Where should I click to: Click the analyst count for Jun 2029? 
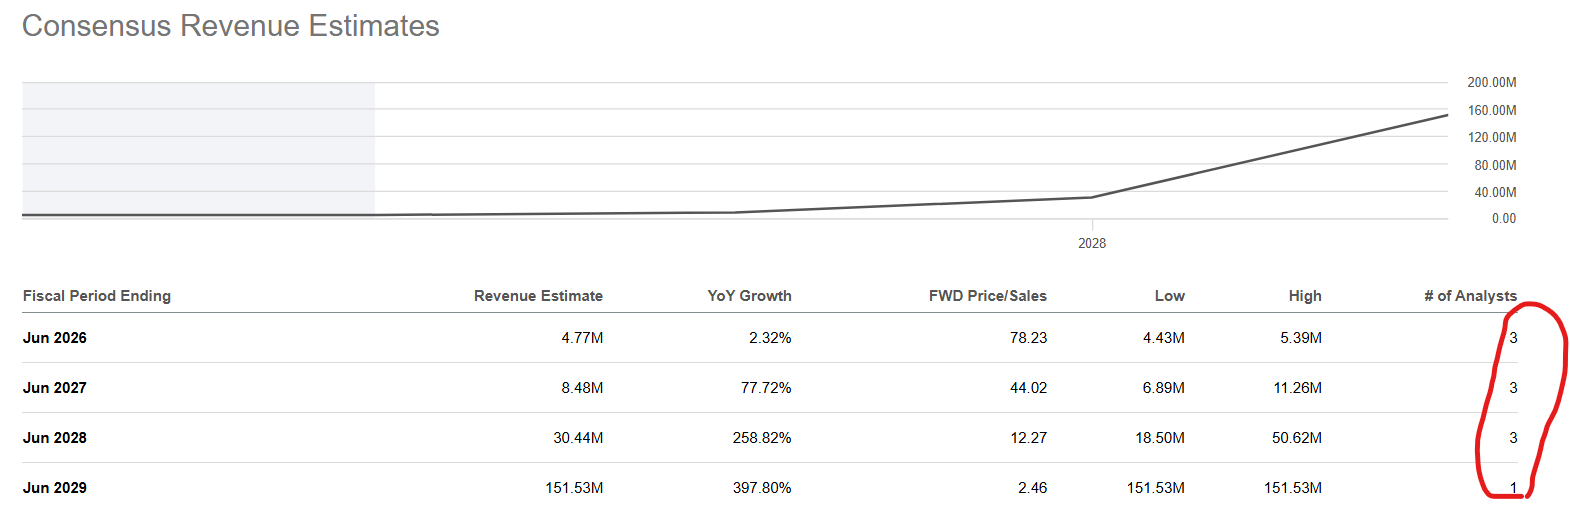tap(1513, 488)
